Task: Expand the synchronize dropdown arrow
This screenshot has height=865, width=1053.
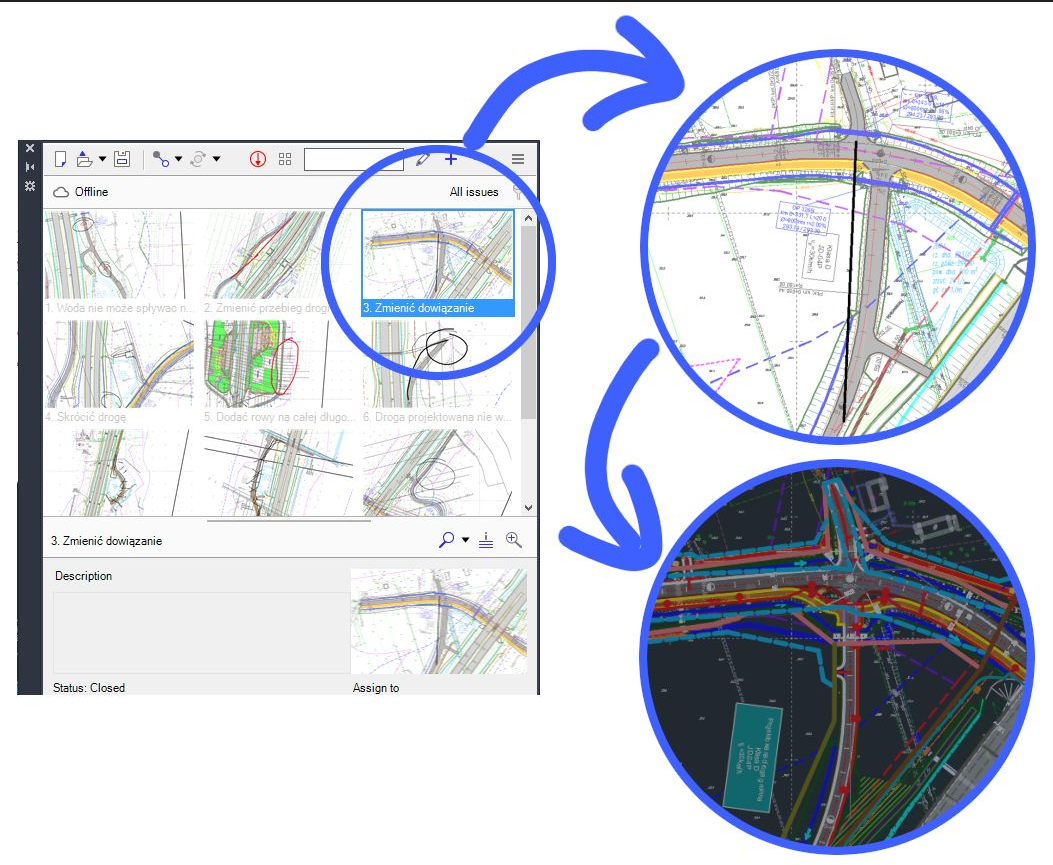Action: click(216, 159)
